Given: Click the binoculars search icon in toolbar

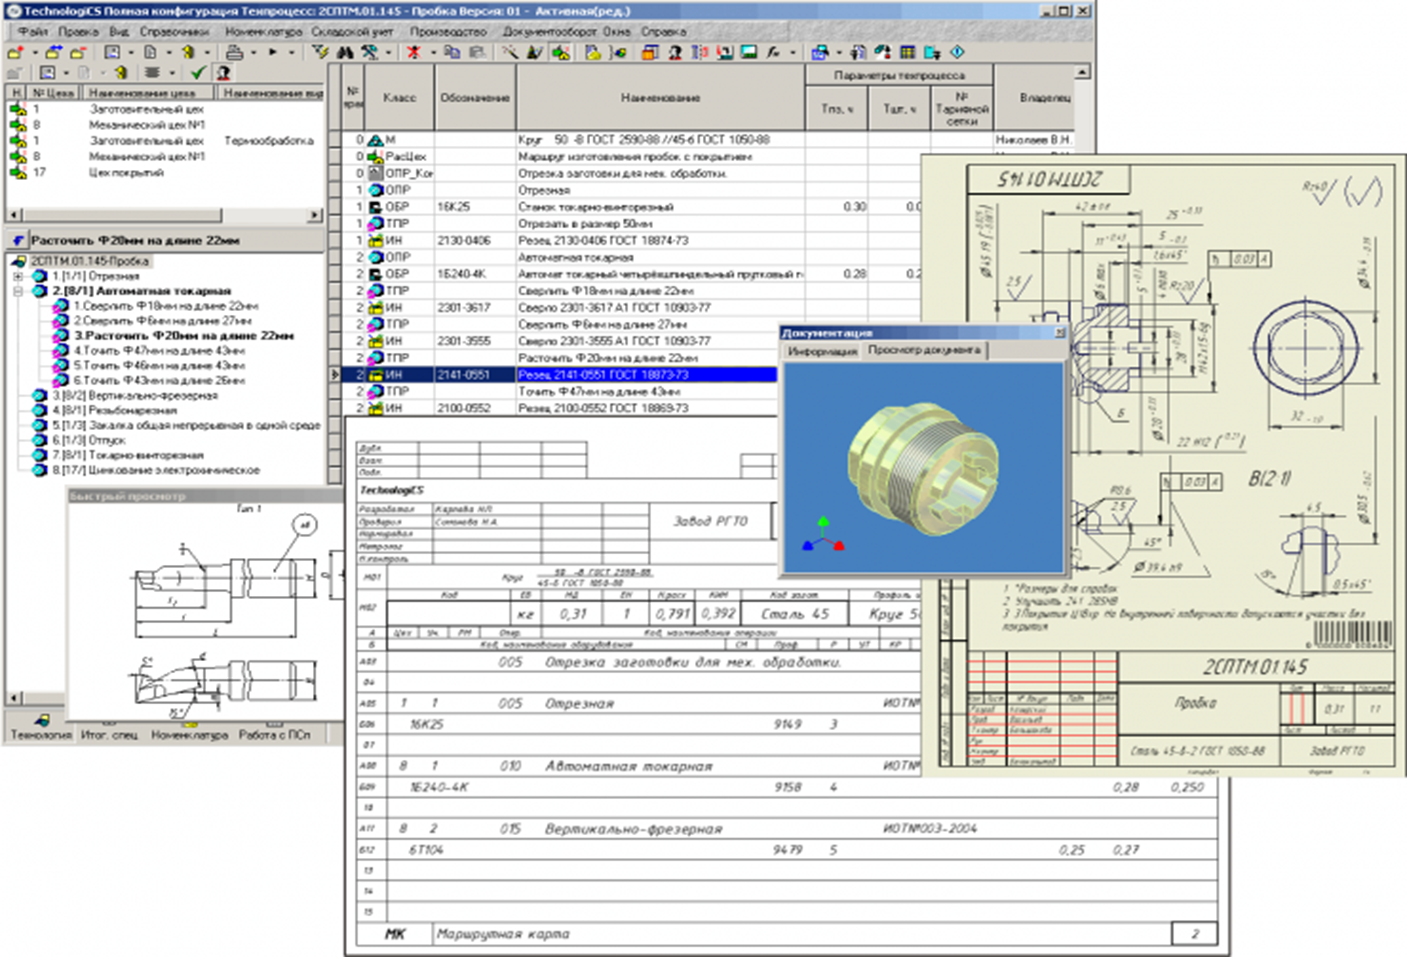Looking at the screenshot, I should [345, 52].
